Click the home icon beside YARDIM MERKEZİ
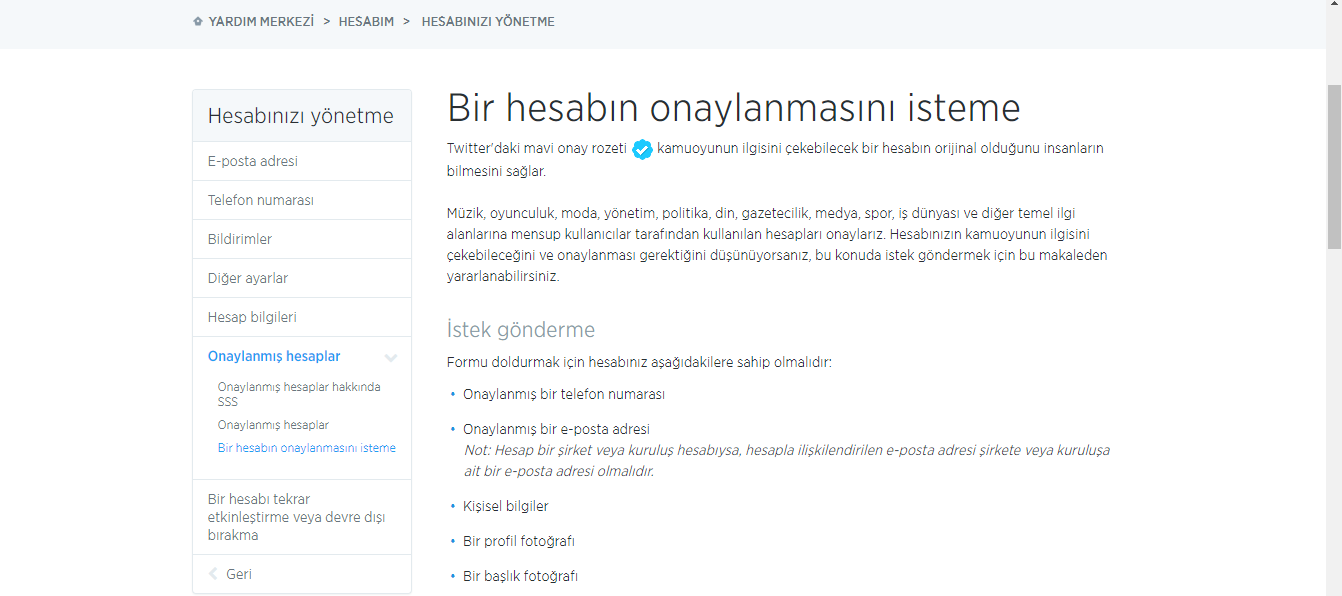Screen dimensions: 1342x596 pyautogui.click(x=198, y=21)
